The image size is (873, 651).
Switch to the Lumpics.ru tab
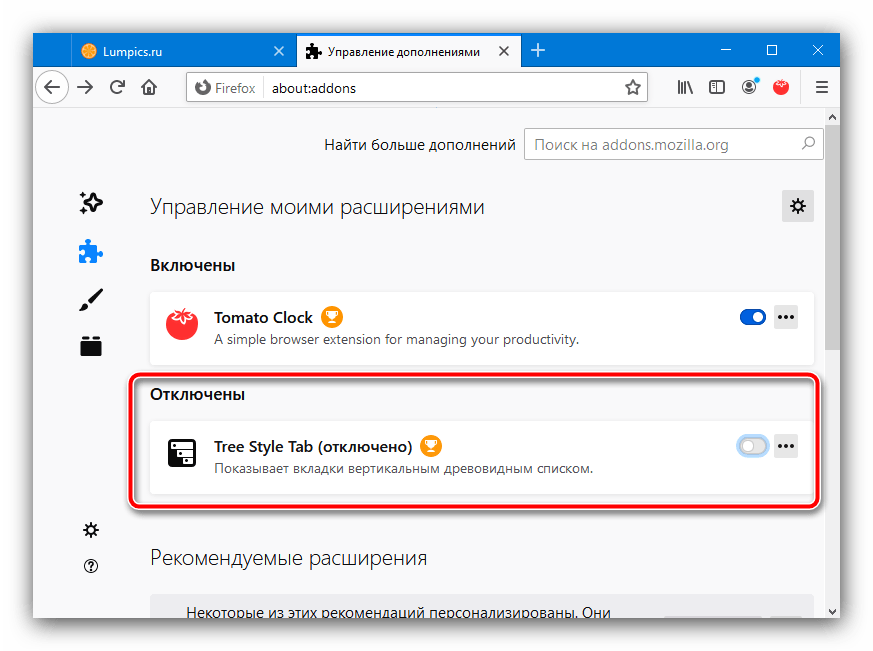pos(172,51)
